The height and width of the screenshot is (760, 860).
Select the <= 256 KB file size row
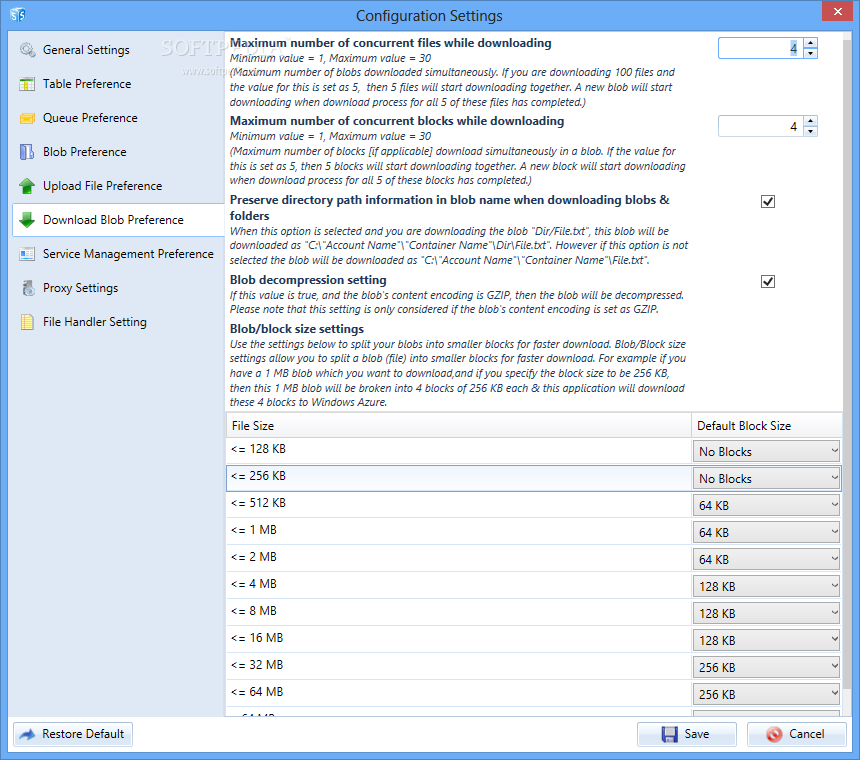tap(459, 478)
